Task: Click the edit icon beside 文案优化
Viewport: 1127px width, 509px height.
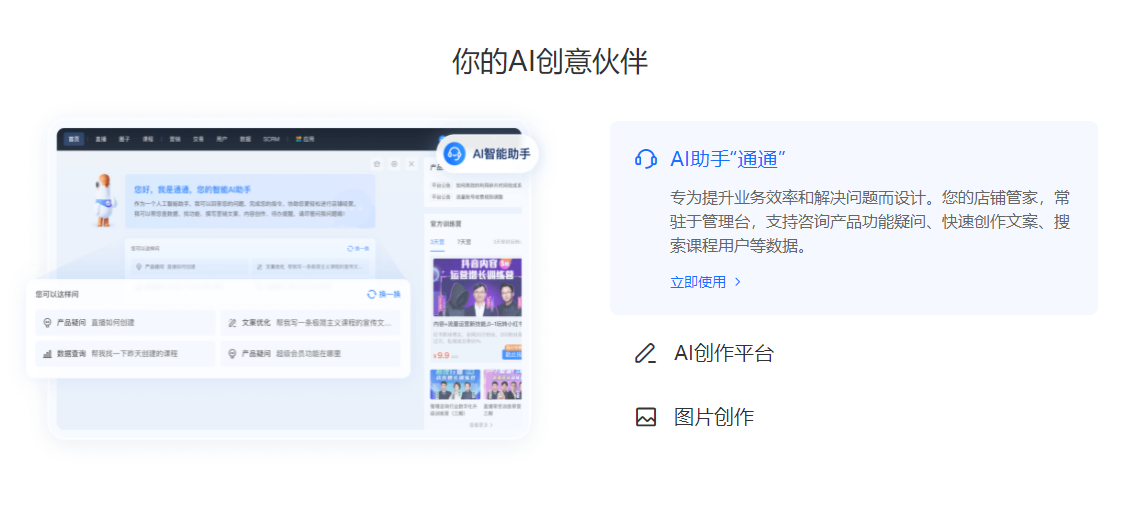Action: (x=232, y=323)
